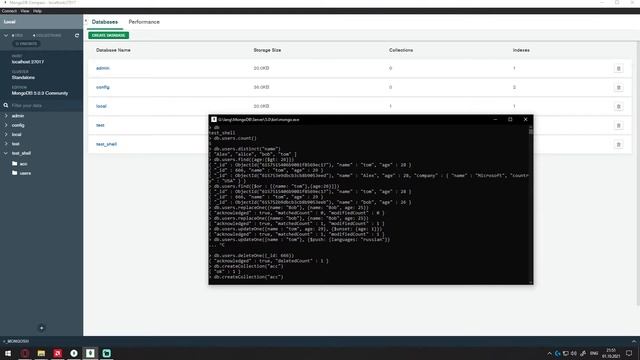The height and width of the screenshot is (360, 640).
Task: Select the acc collection in the sidebar
Action: [x=23, y=164]
